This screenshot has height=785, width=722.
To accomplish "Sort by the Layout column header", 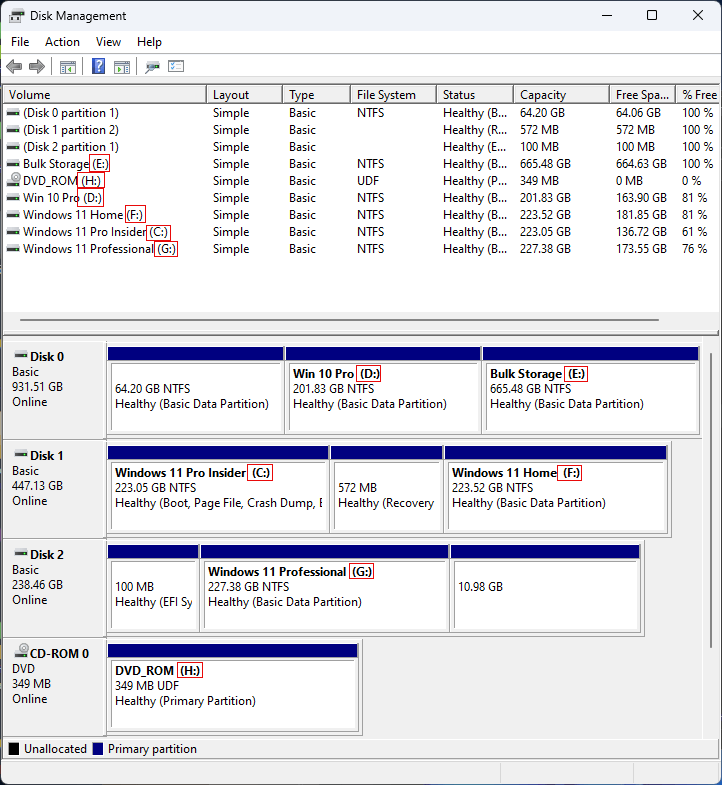I will click(x=244, y=95).
